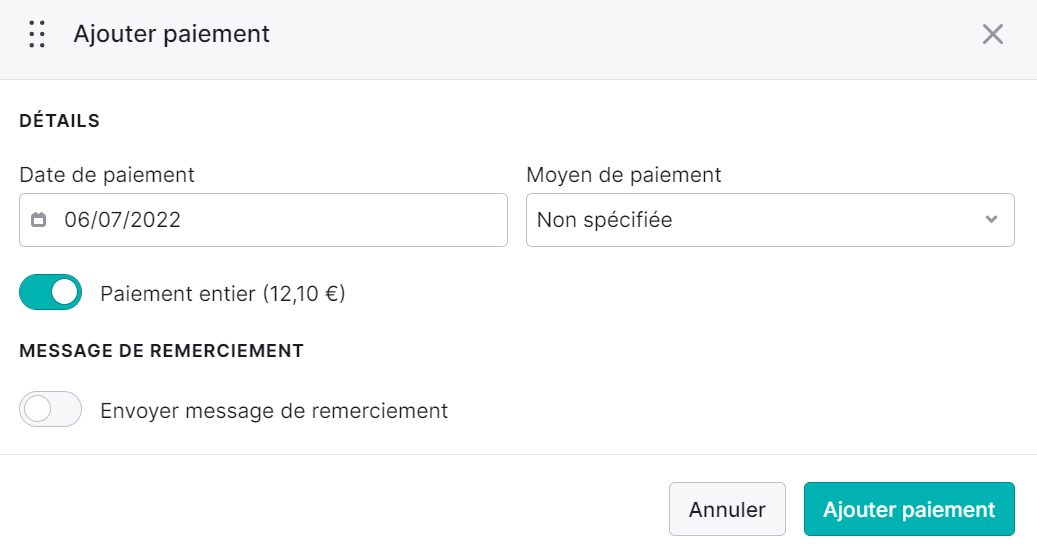The width and height of the screenshot is (1037, 553).
Task: Select the 06/07/2022 date value
Action: click(x=122, y=220)
